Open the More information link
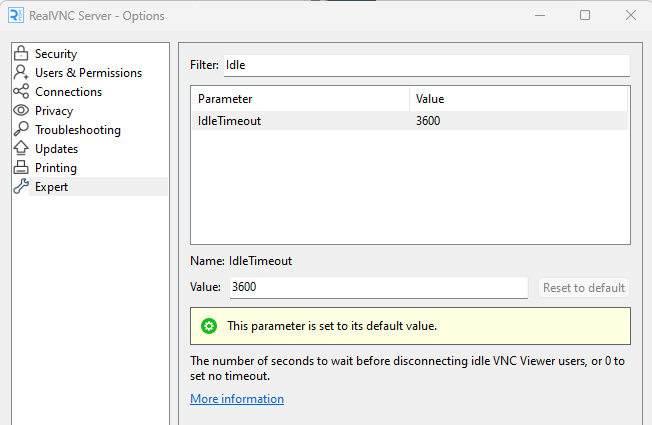Screen dimensions: 652x425 click(x=237, y=399)
